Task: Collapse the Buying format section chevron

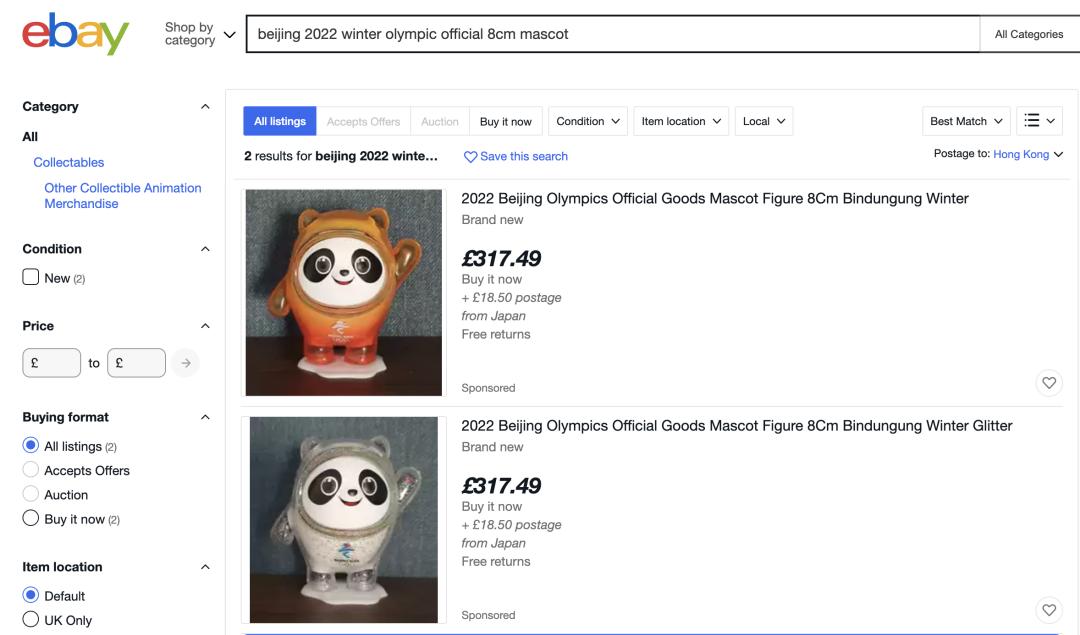Action: tap(205, 417)
